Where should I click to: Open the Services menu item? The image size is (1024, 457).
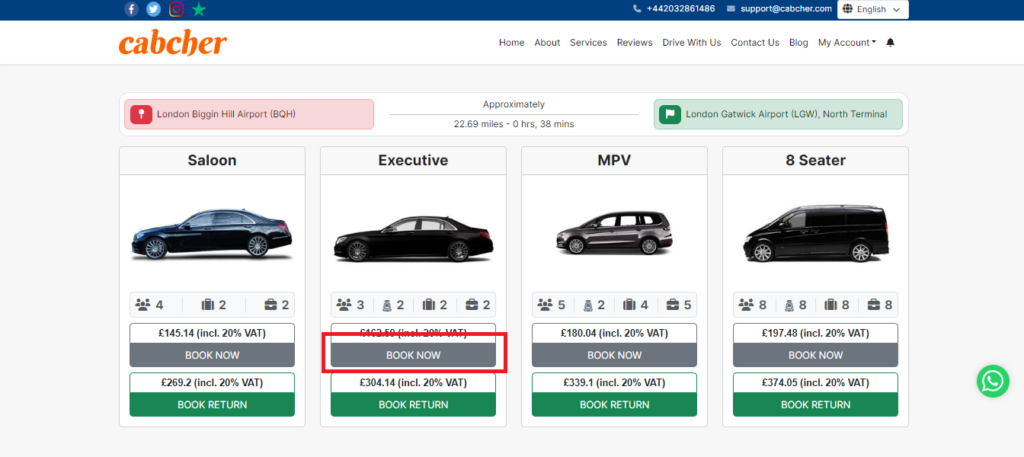(588, 42)
